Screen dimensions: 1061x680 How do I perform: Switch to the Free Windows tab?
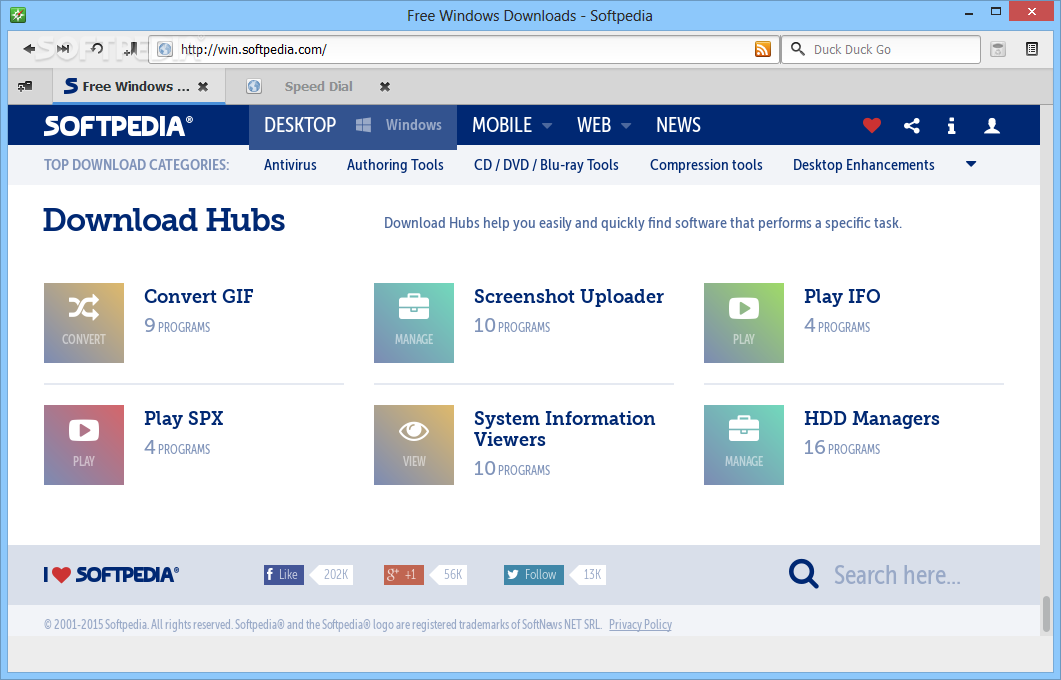137,87
